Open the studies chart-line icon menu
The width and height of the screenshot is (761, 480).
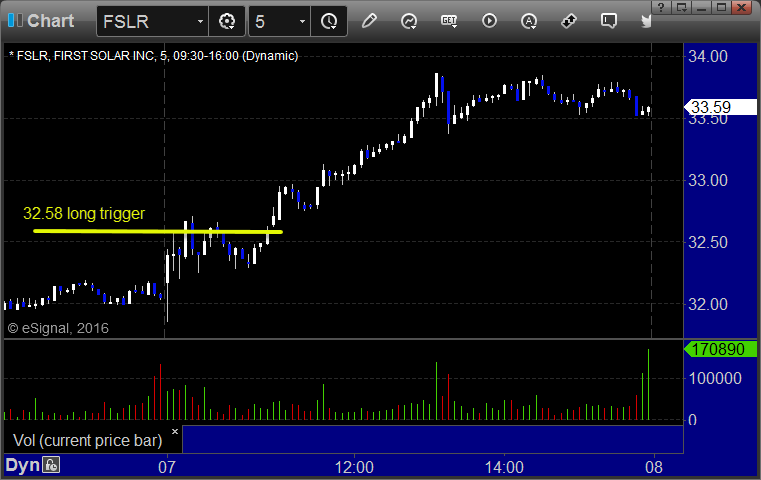tap(409, 21)
